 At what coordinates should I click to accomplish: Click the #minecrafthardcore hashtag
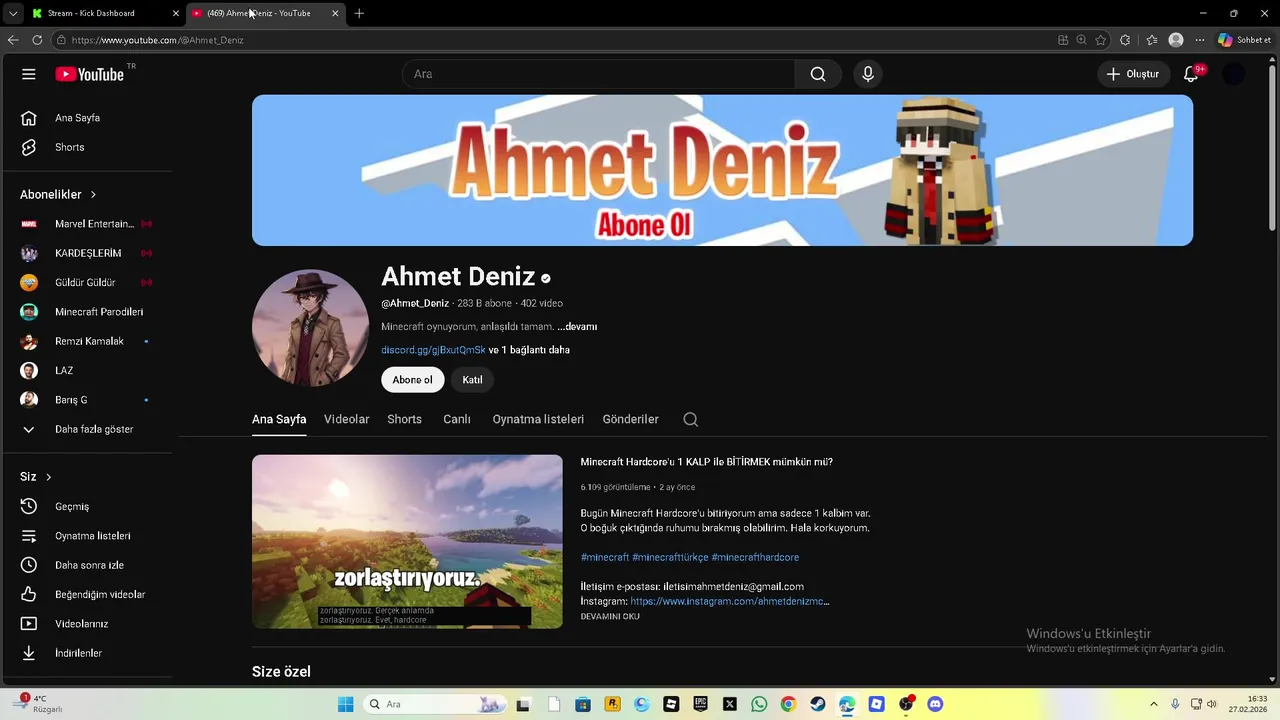pyautogui.click(x=755, y=557)
